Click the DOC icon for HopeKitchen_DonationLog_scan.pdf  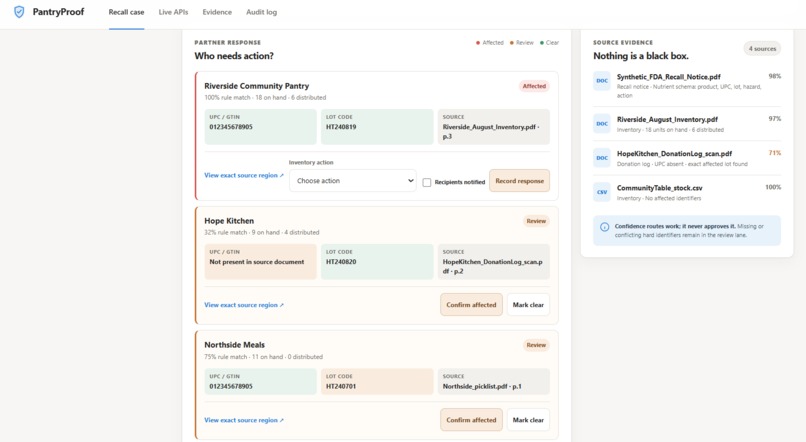coord(602,158)
